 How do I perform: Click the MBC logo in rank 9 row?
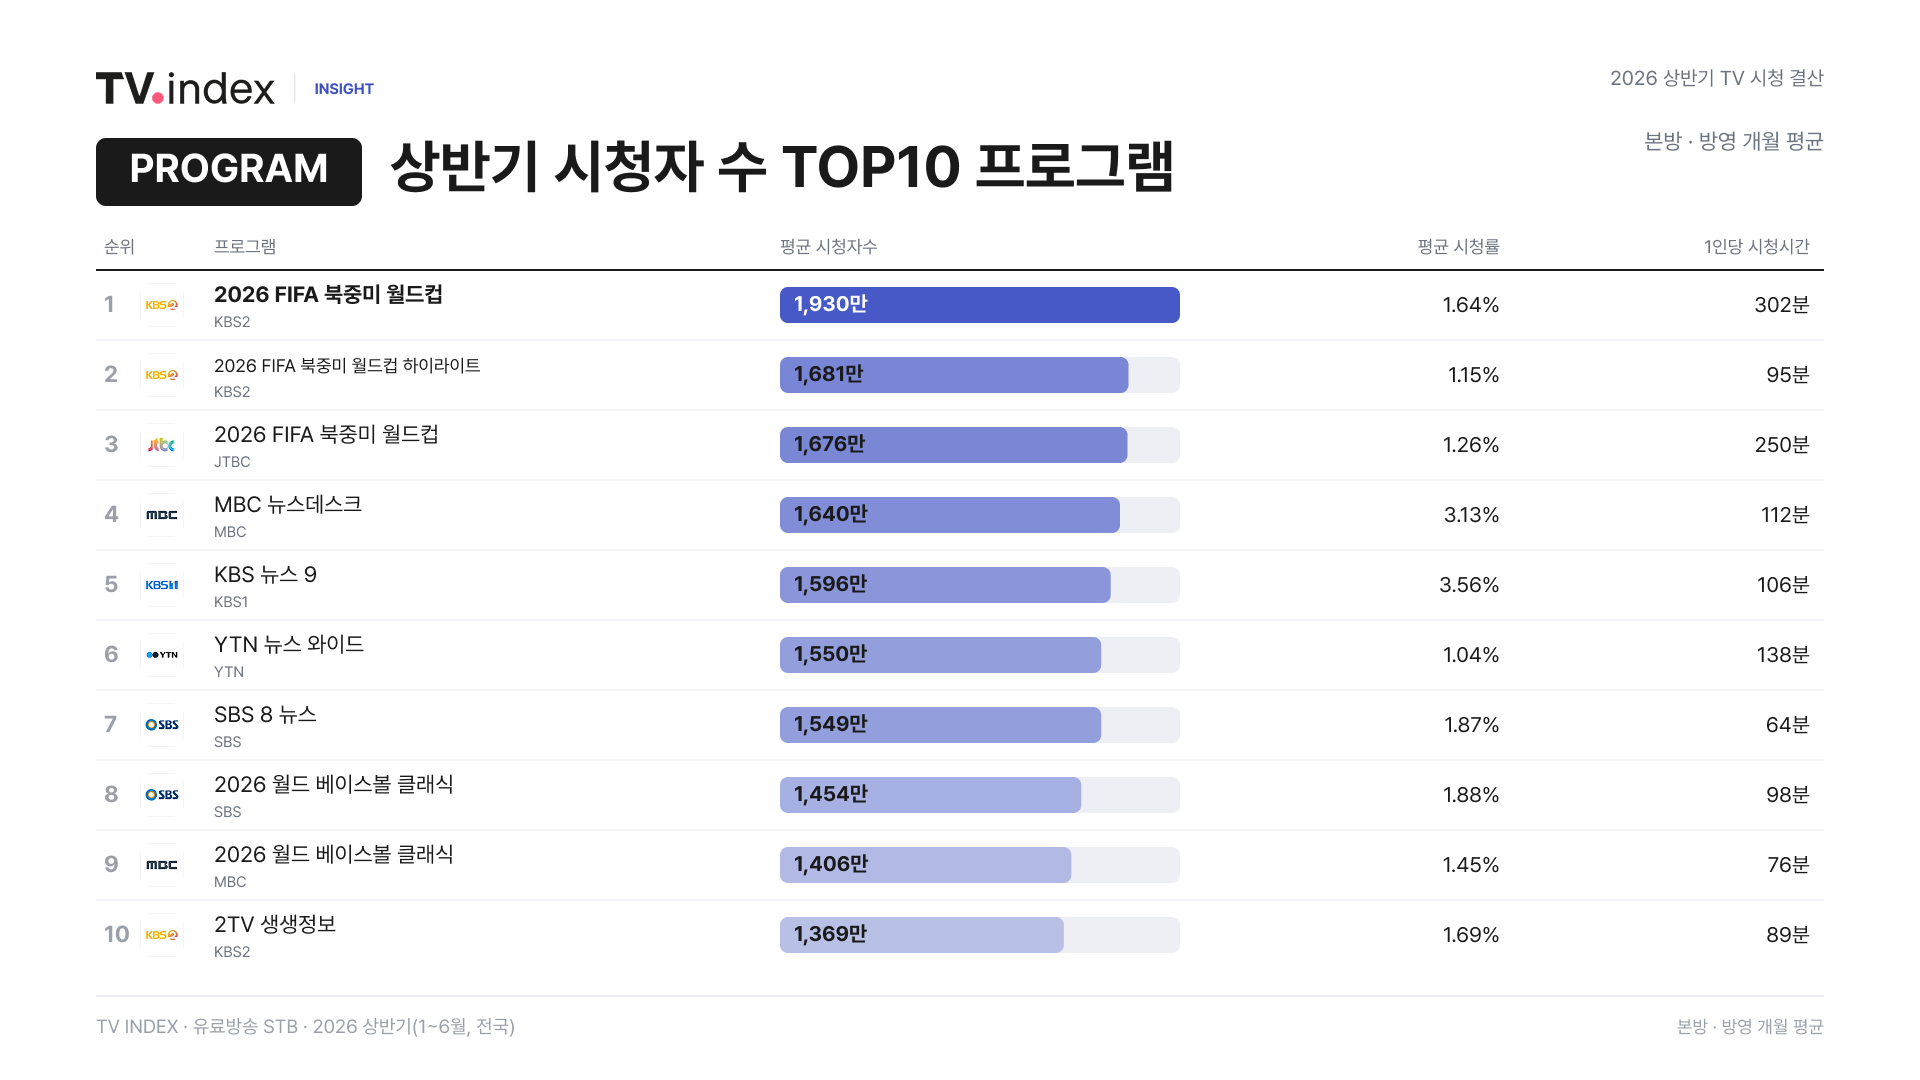click(162, 865)
